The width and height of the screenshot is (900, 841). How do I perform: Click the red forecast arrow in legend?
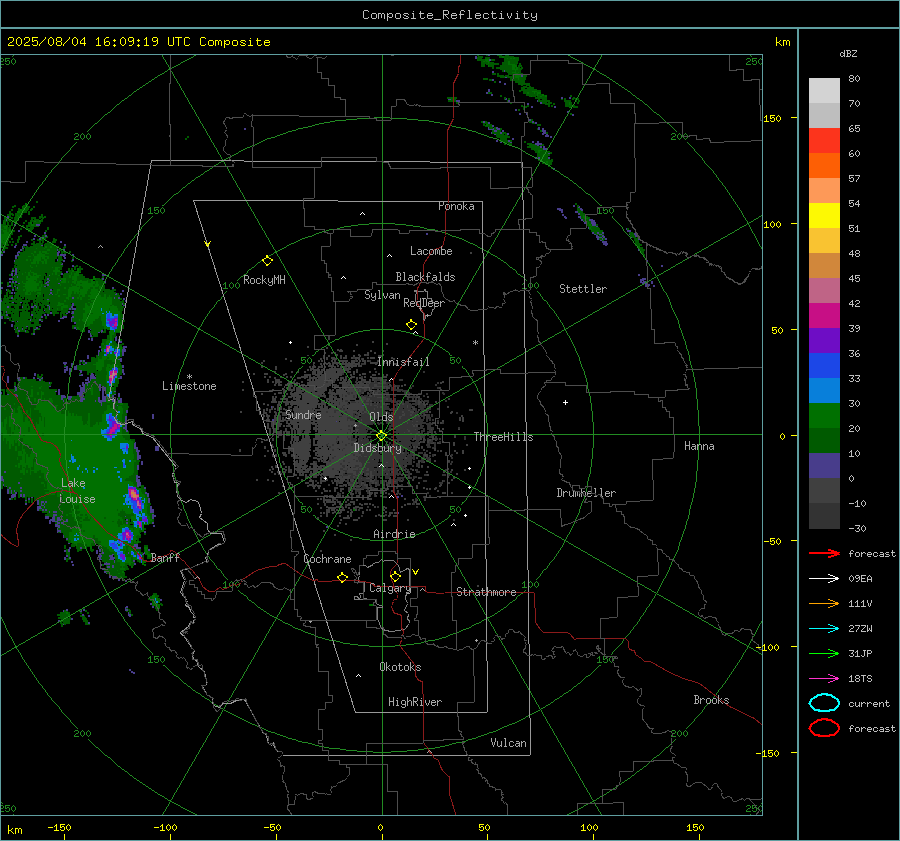coord(824,553)
